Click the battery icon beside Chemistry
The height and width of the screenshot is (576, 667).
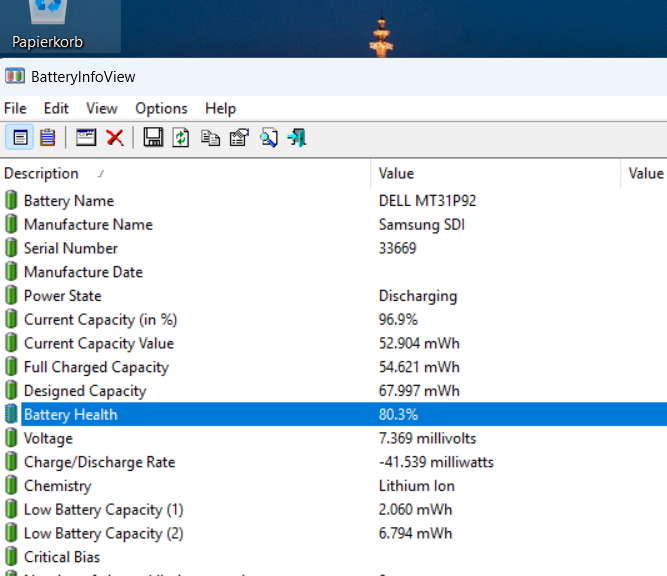click(11, 486)
